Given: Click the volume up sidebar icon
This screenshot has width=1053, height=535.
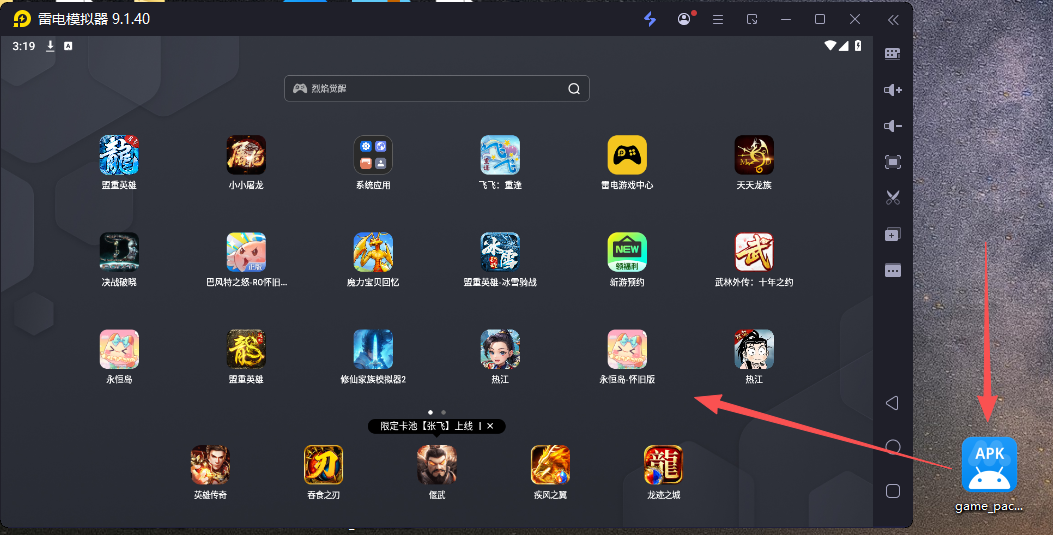Looking at the screenshot, I should click(893, 90).
